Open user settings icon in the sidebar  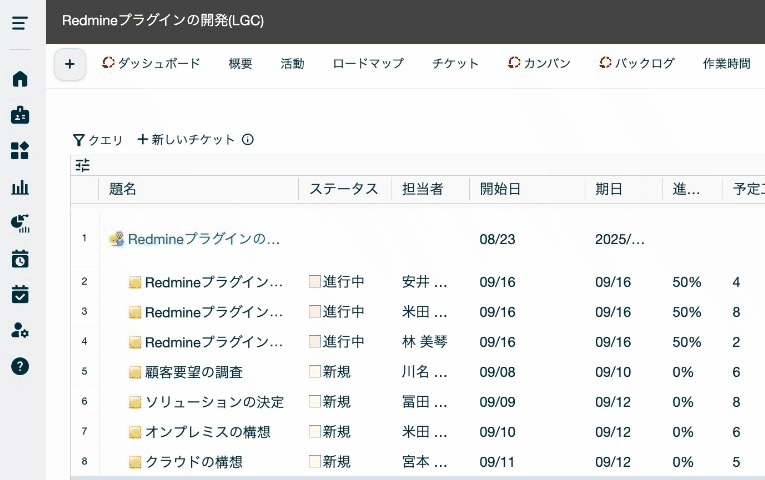coord(20,330)
